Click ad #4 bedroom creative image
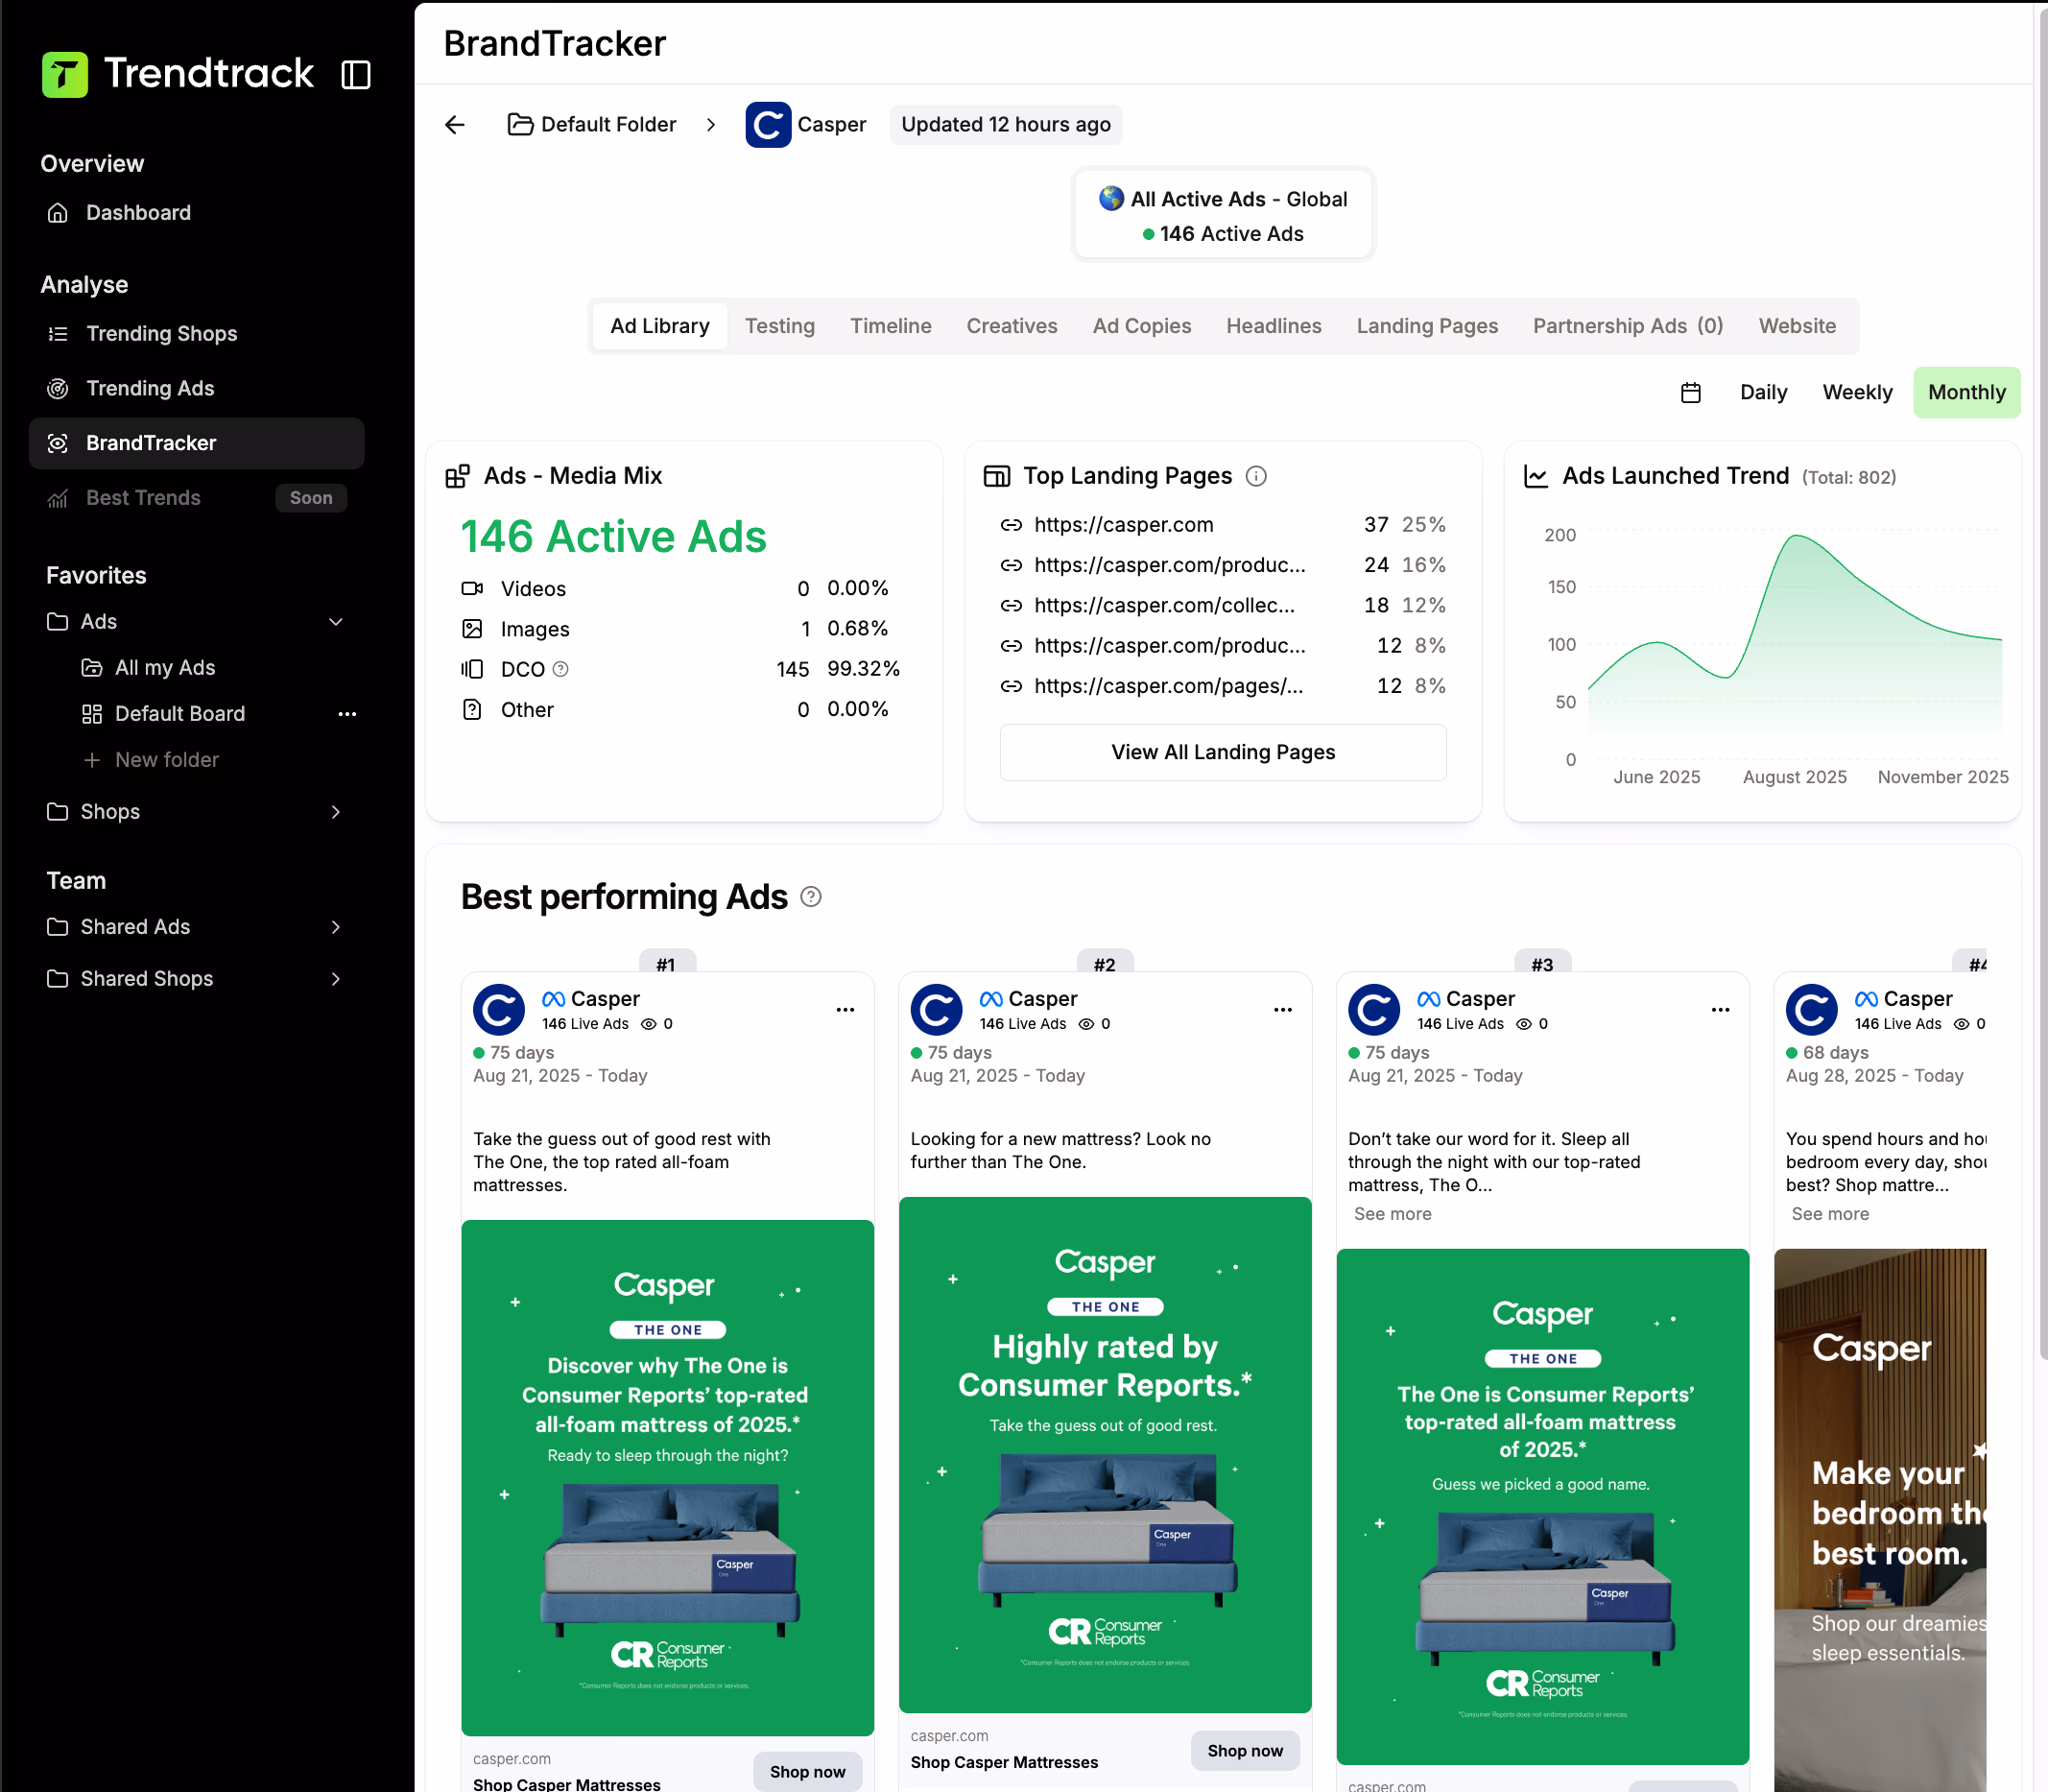This screenshot has height=1792, width=2048. [x=1880, y=1520]
